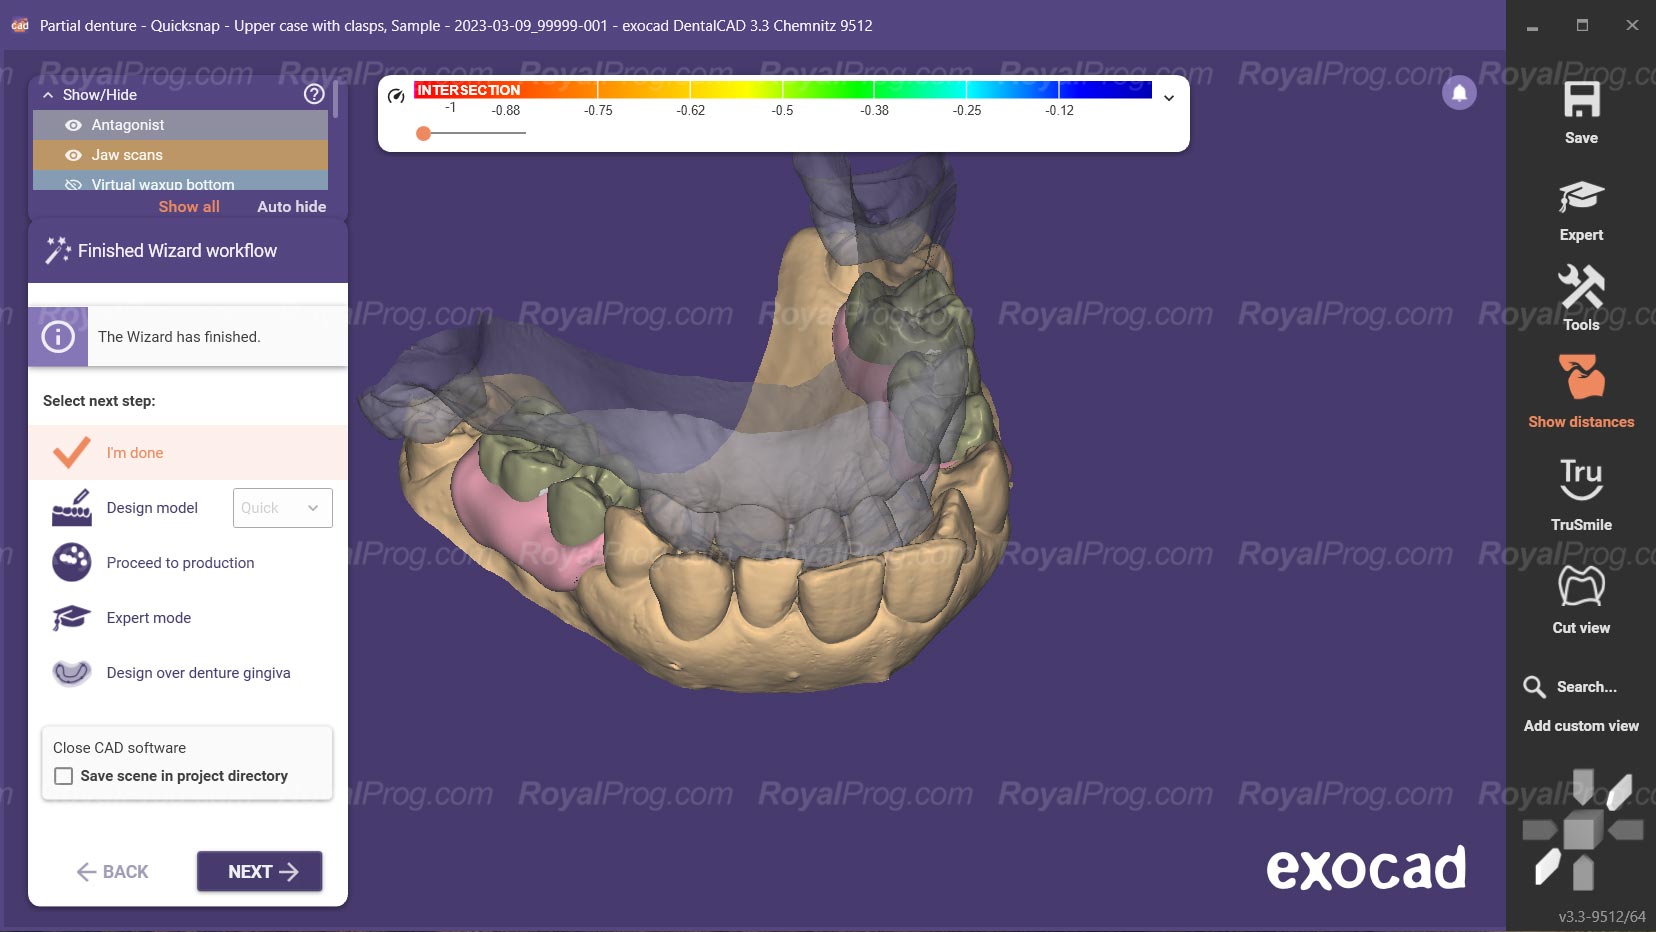Collapse the Intersection distance bar
Image resolution: width=1656 pixels, height=932 pixels.
click(1168, 97)
